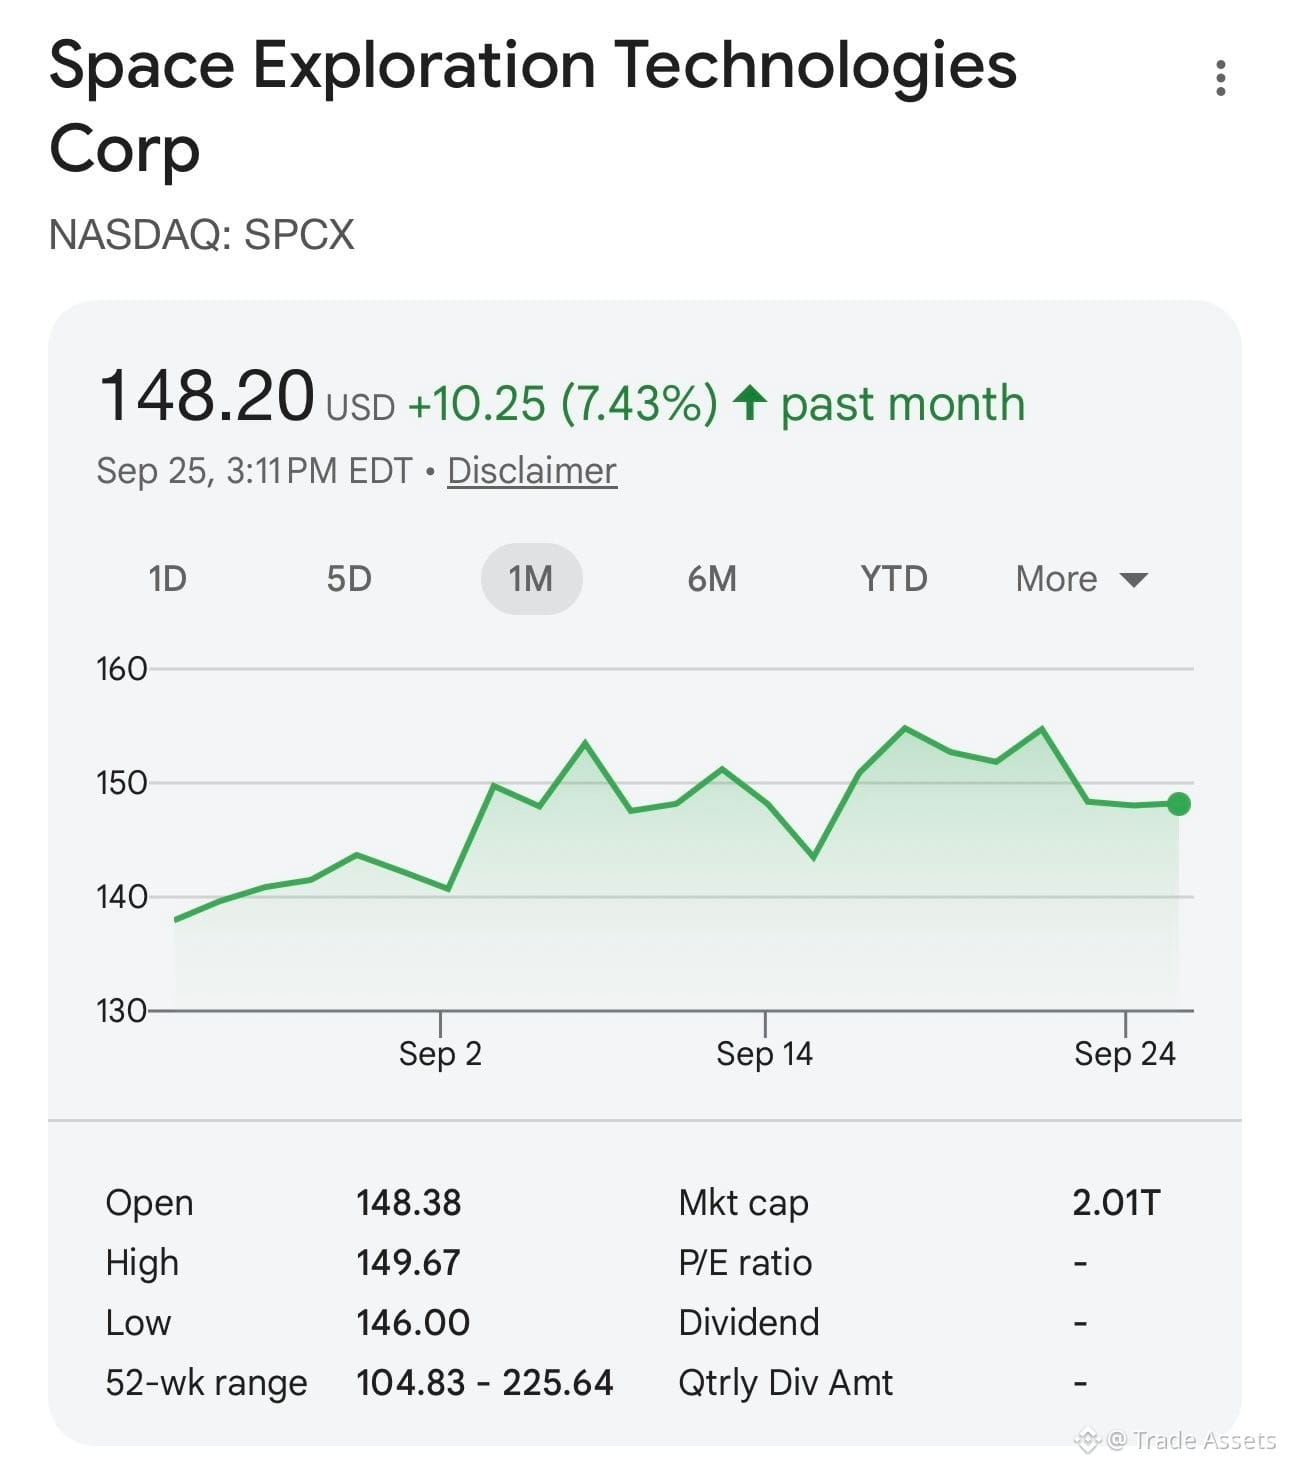Switch to the YTD chart range
This screenshot has height=1465, width=1290.
[894, 579]
